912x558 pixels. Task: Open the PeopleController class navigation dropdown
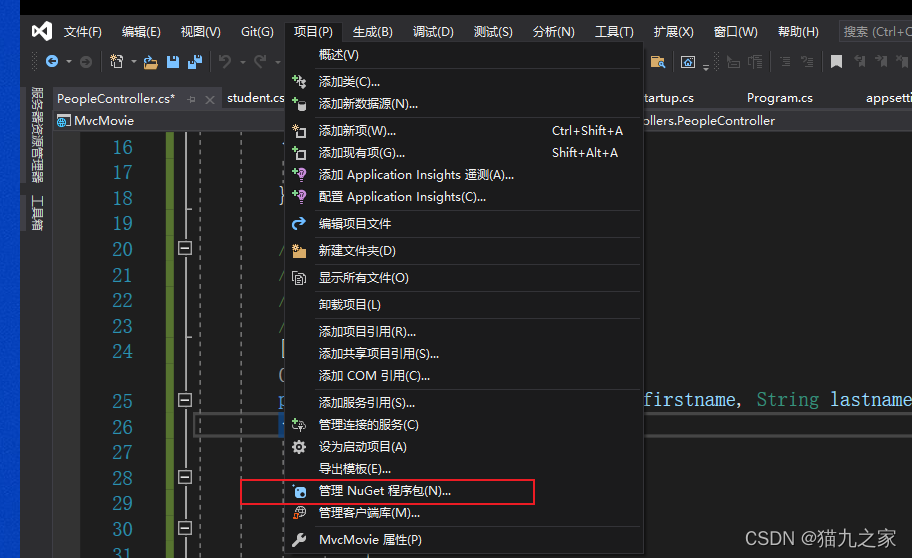777,120
